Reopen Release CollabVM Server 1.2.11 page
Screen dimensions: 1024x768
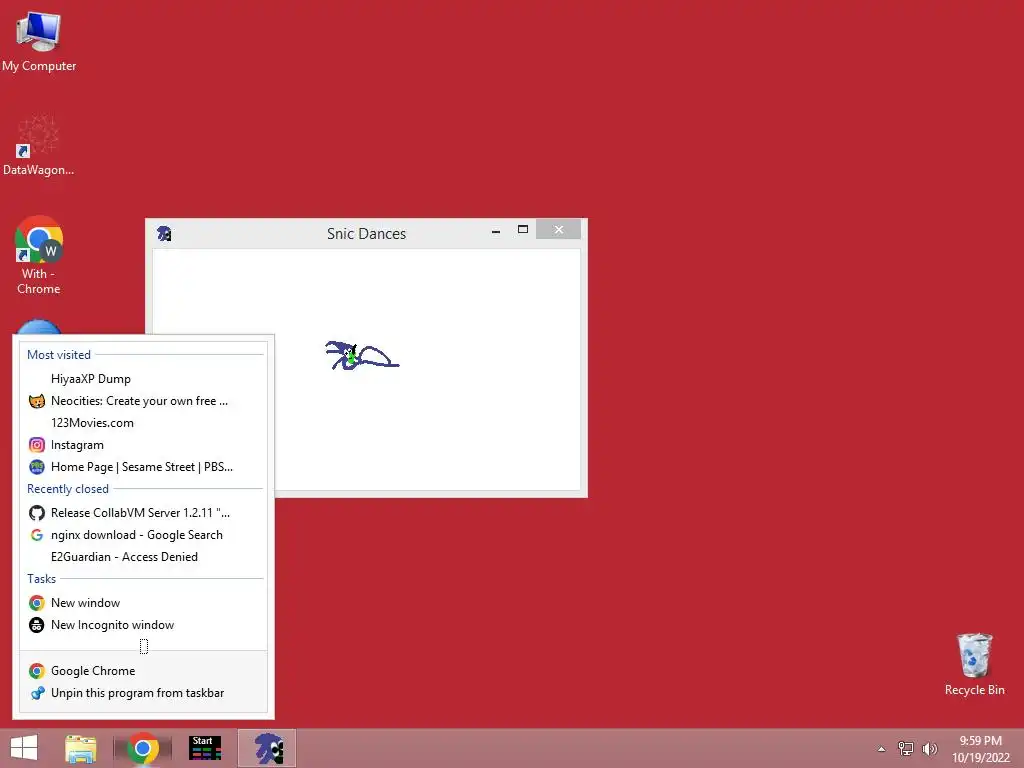pyautogui.click(x=143, y=513)
